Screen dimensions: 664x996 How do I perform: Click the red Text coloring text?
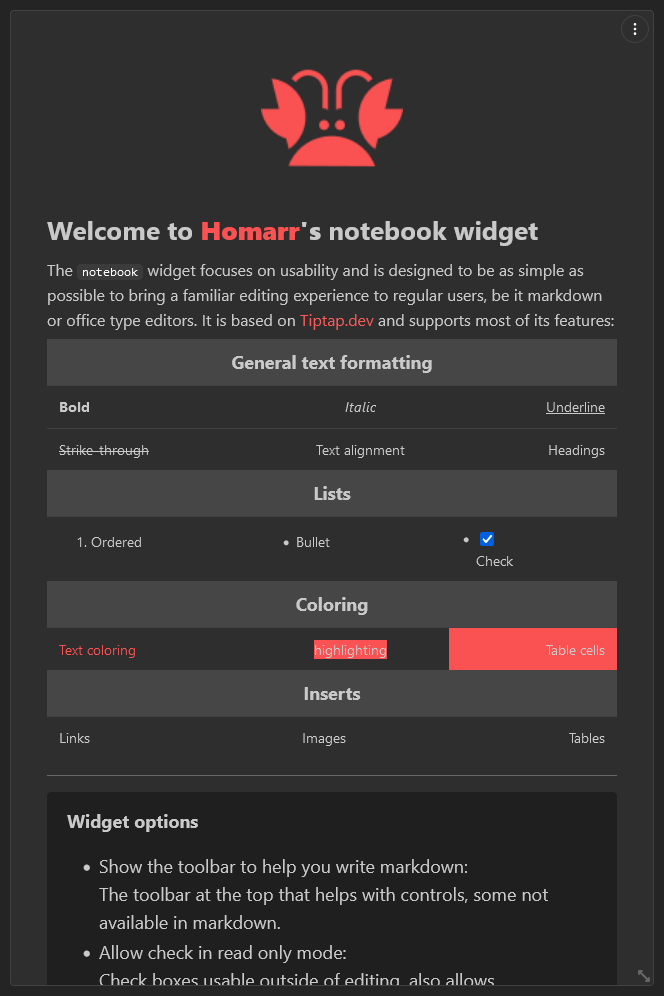97,650
